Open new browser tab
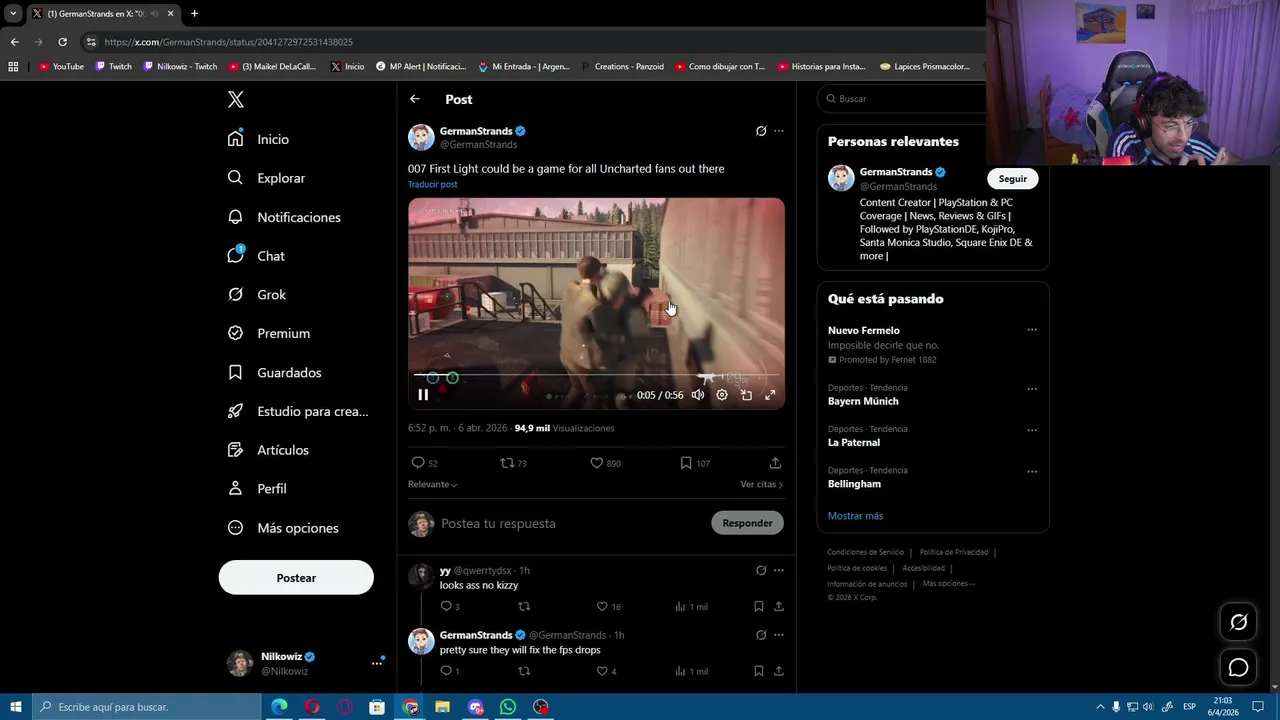 194,14
